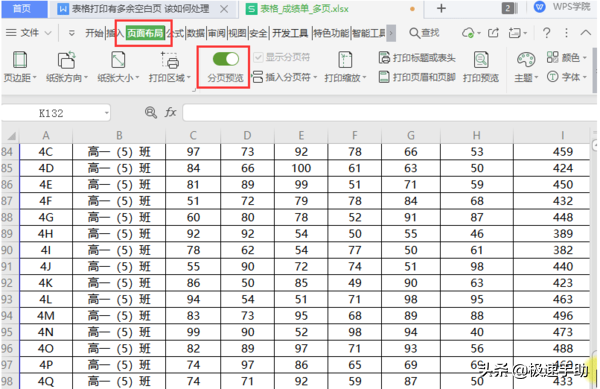Image resolution: width=600 pixels, height=389 pixels.
Task: Click the formula bar zoom magnifier icon
Action: [151, 112]
